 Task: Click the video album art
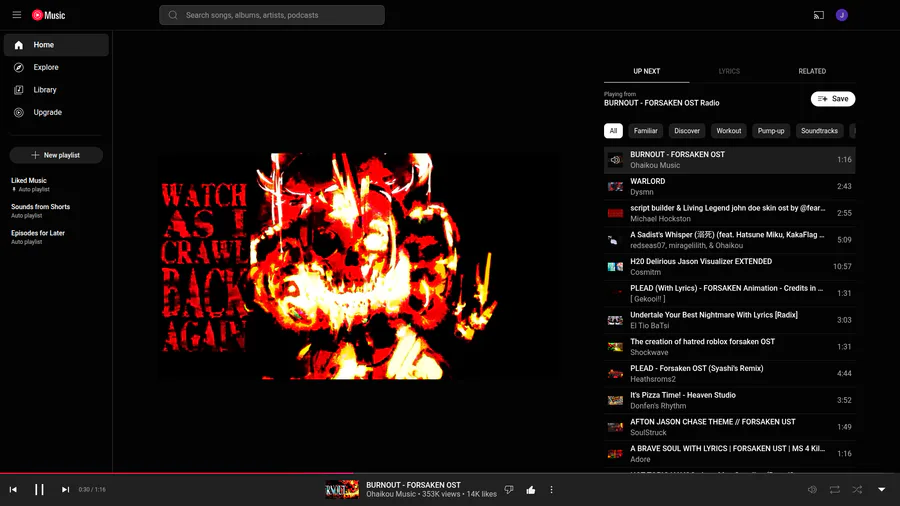[358, 266]
